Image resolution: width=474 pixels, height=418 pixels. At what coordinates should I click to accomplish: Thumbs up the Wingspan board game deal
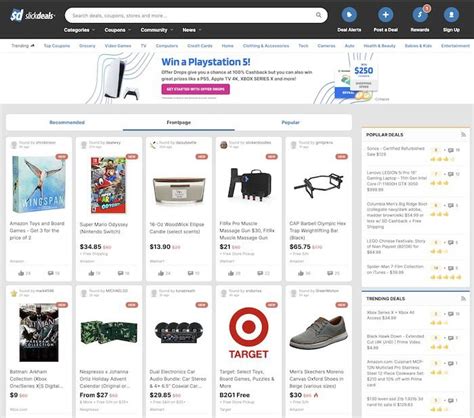coord(21,273)
